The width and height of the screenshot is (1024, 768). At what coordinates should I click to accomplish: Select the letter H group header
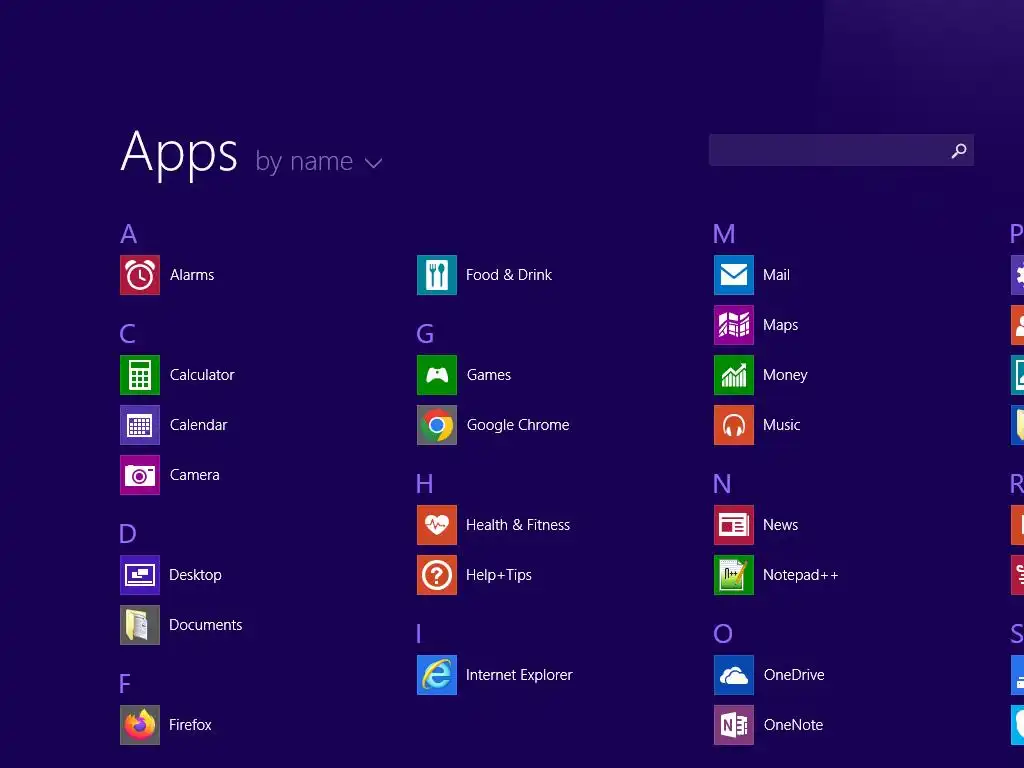pyautogui.click(x=424, y=484)
